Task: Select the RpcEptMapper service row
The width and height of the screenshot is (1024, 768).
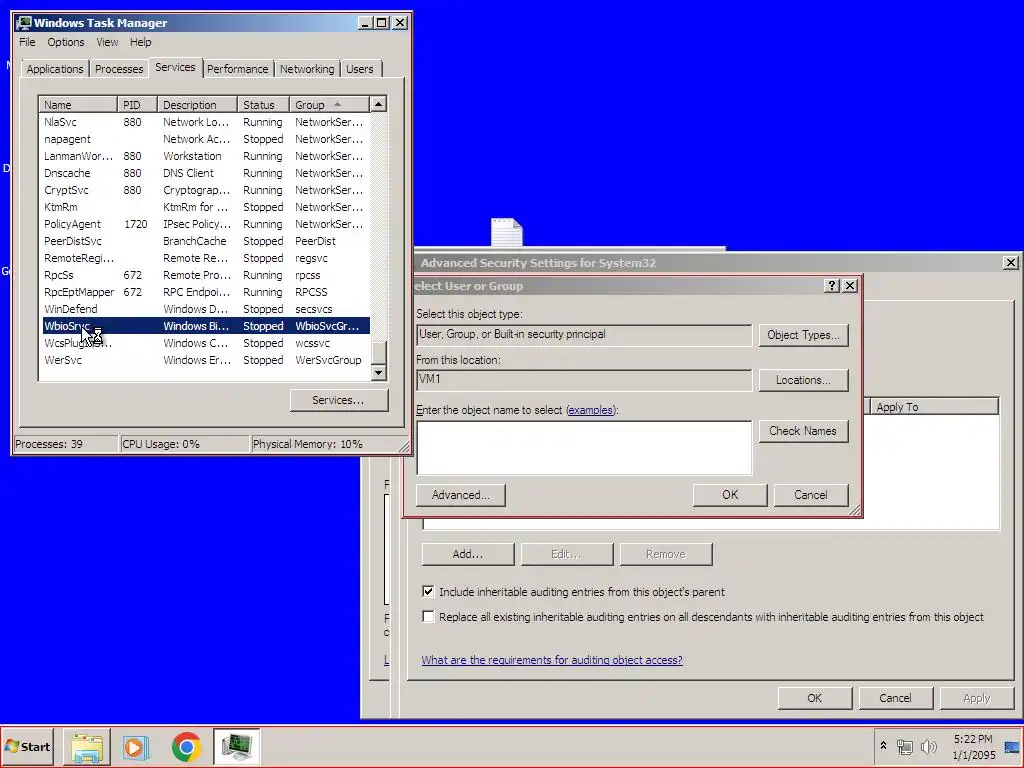Action: pos(206,292)
